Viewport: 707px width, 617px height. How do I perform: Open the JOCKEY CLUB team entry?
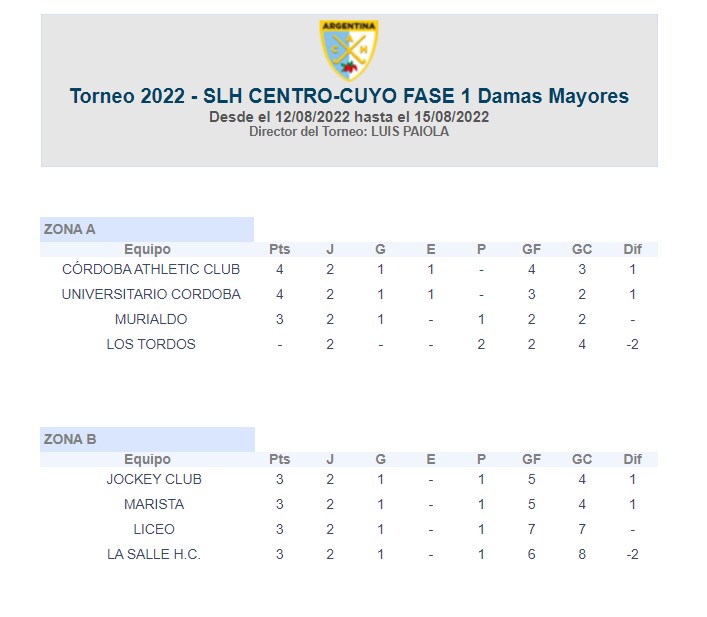[x=154, y=479]
